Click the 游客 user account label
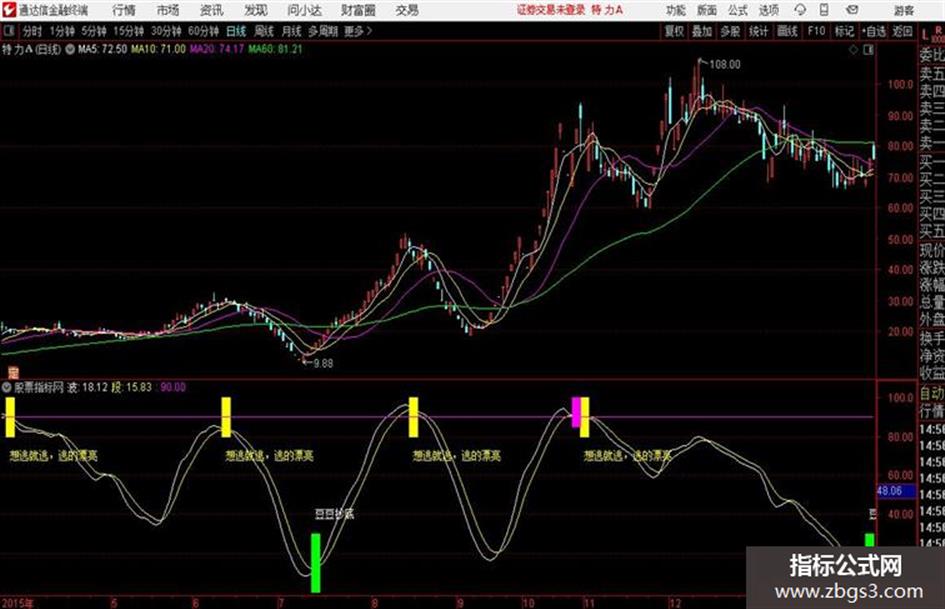The image size is (945, 609). pyautogui.click(x=903, y=10)
